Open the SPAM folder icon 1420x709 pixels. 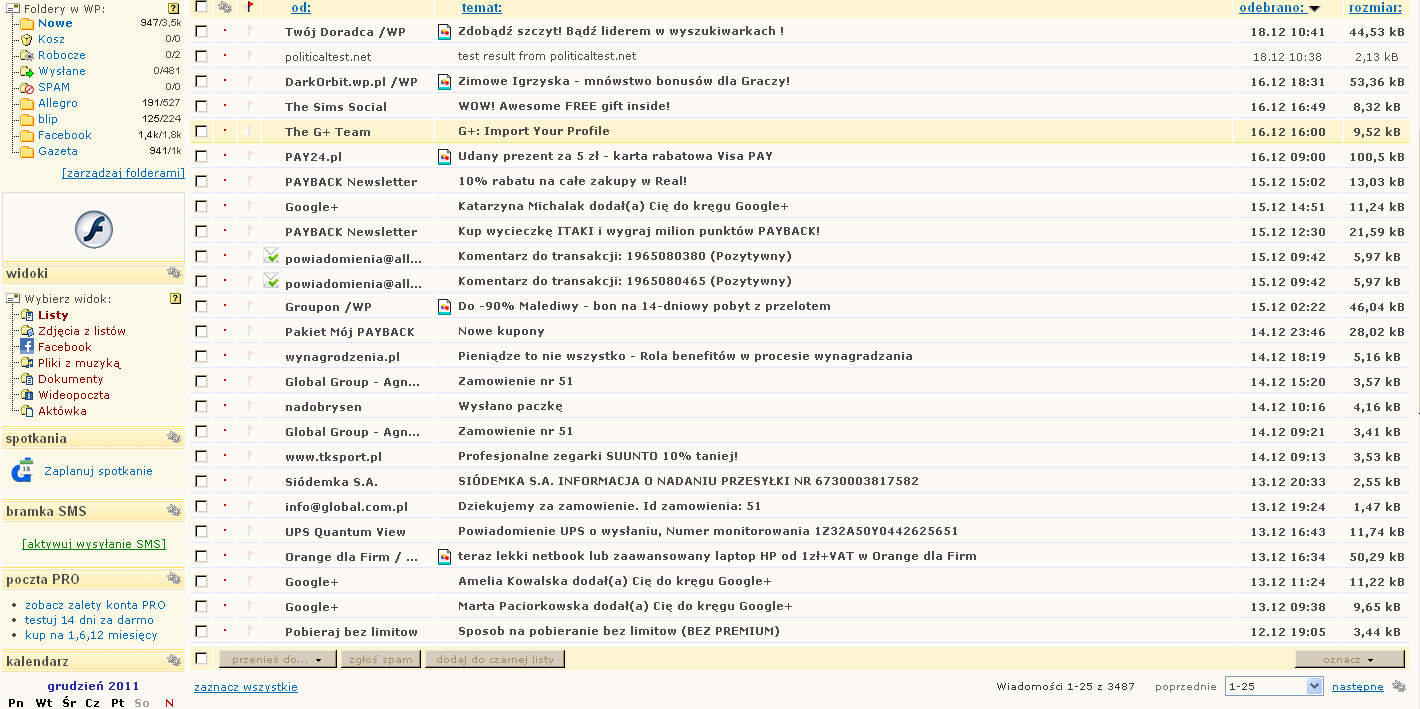tap(26, 87)
